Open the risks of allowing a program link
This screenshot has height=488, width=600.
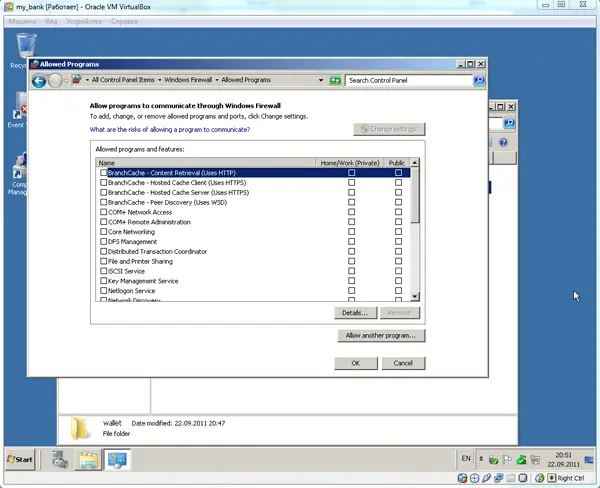[x=170, y=130]
